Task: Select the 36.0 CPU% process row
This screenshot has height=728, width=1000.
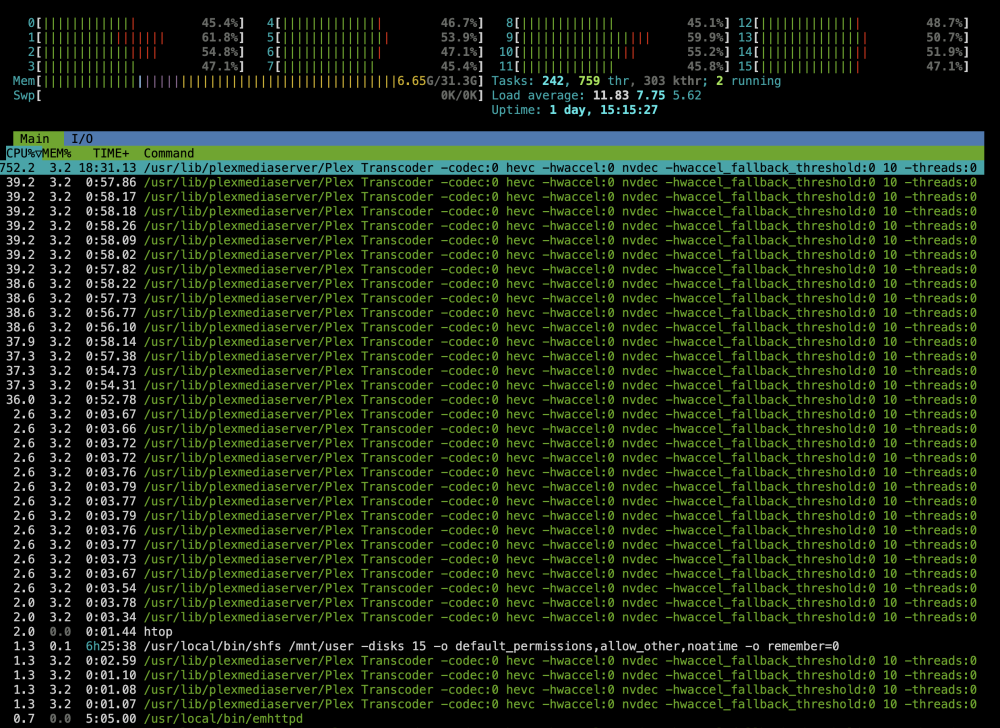Action: (x=492, y=400)
